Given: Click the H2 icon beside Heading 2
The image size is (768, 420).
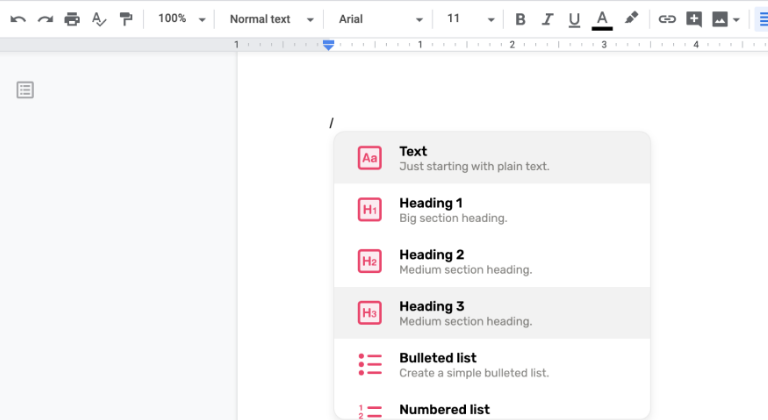Looking at the screenshot, I should (x=369, y=261).
